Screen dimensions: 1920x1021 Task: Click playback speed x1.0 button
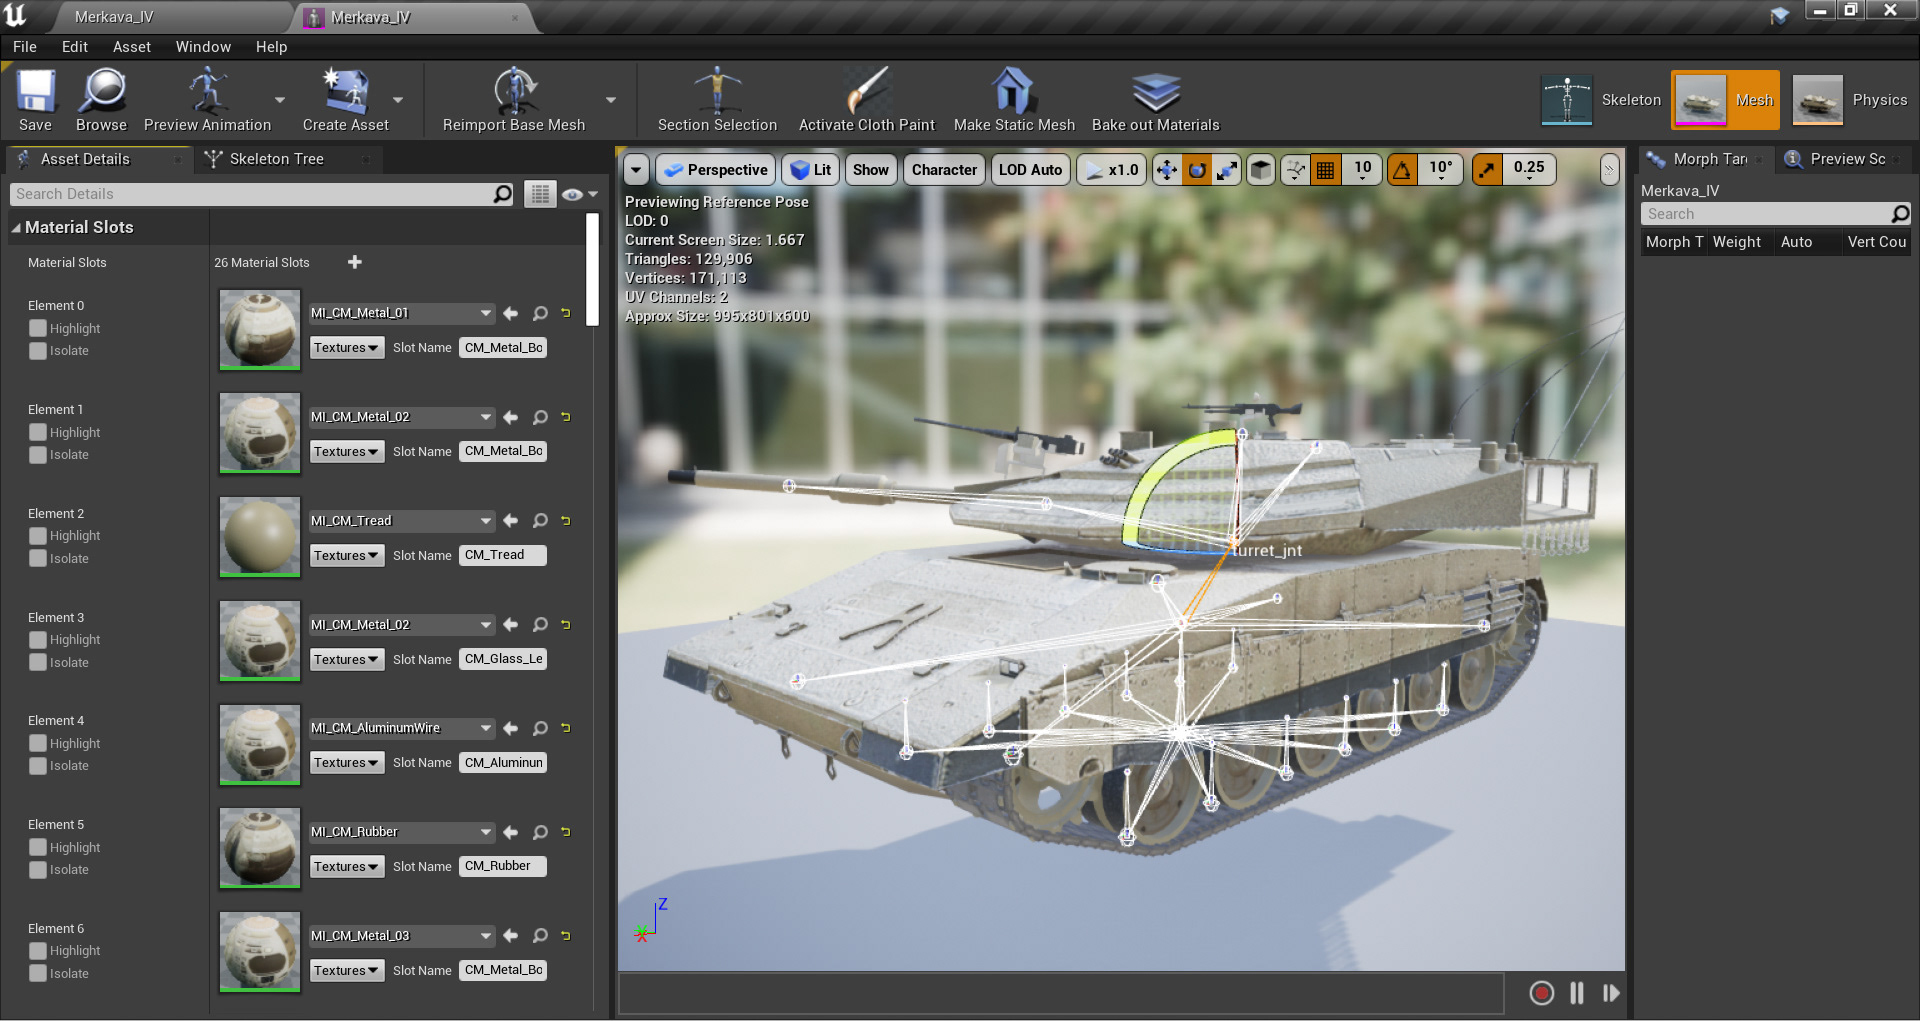(1111, 170)
